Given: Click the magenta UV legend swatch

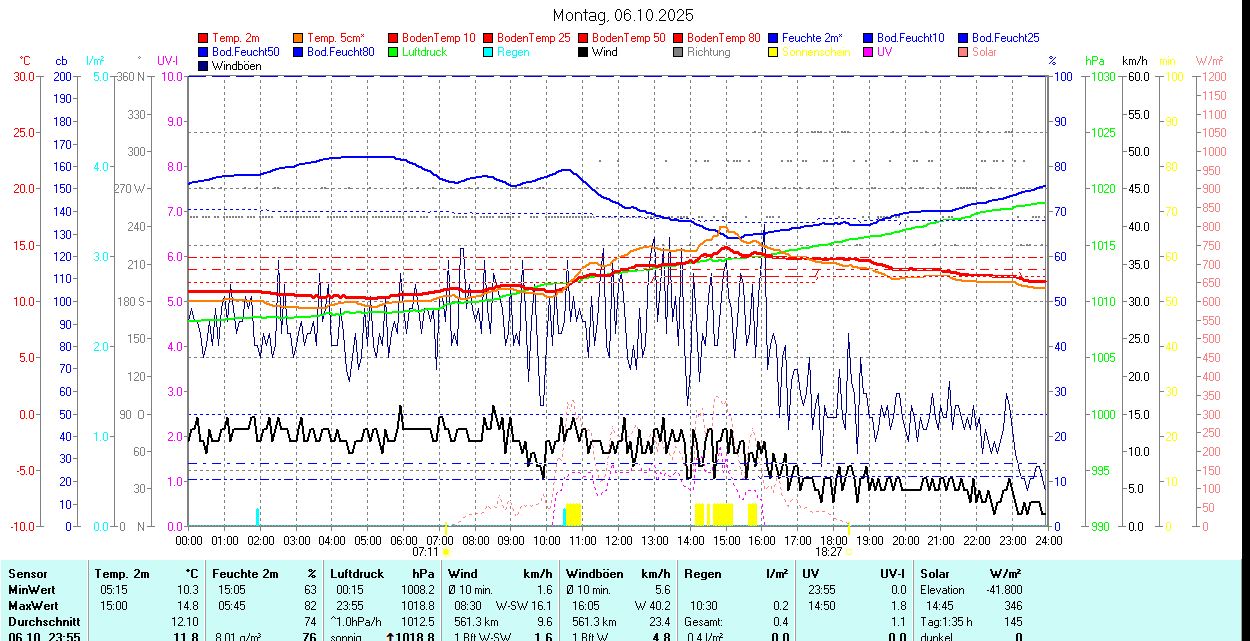Looking at the screenshot, I should [868, 52].
